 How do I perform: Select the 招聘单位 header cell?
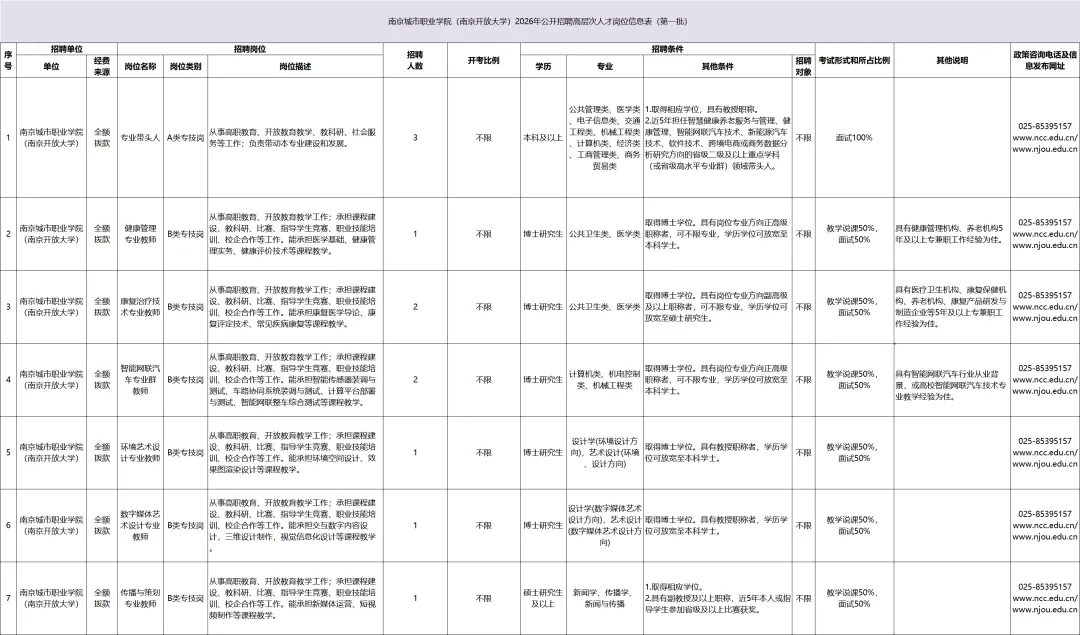coord(67,49)
